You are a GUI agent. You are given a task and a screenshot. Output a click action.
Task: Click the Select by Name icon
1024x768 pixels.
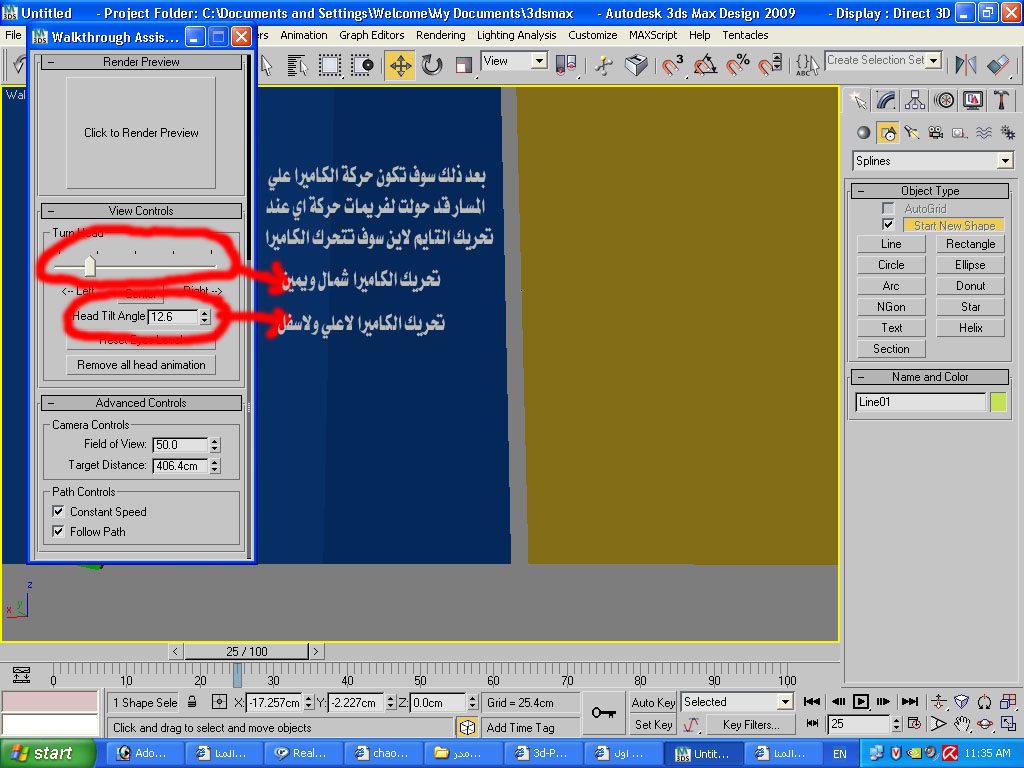tap(297, 65)
